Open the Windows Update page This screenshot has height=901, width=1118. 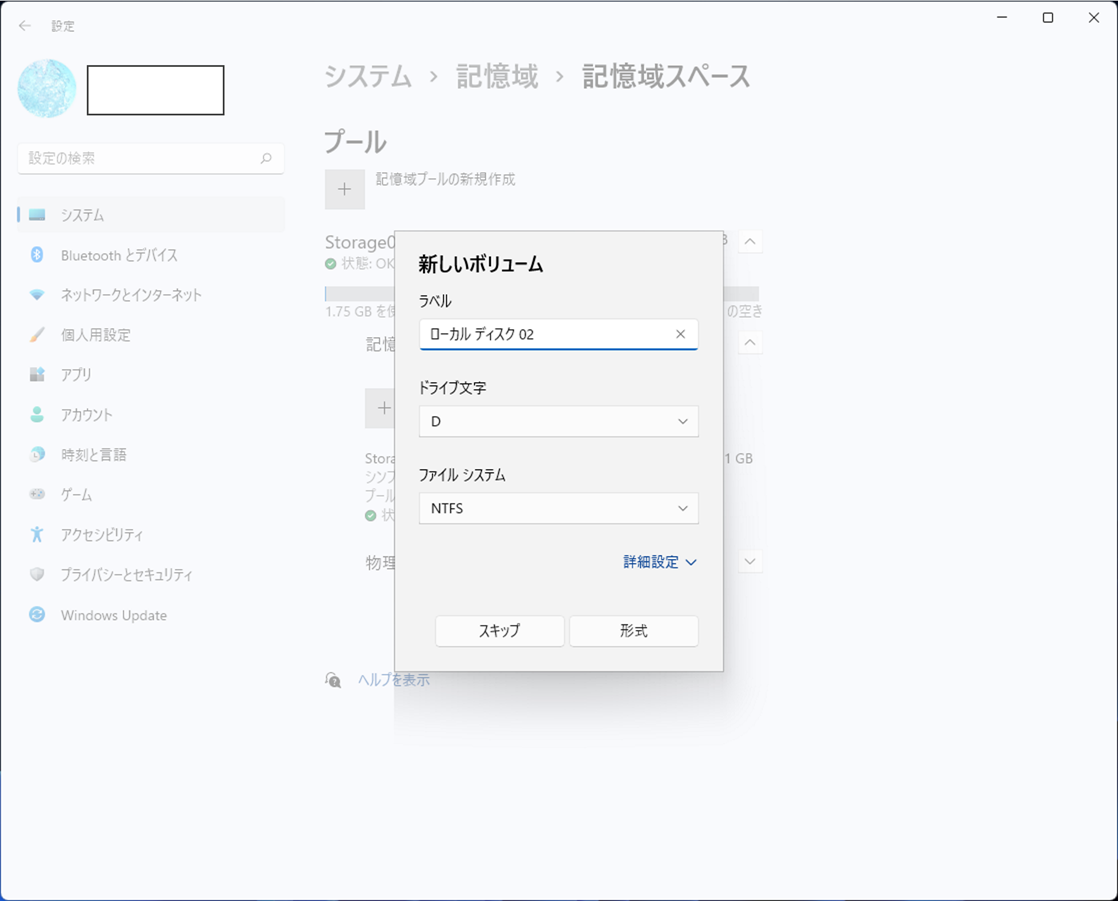pyautogui.click(x=113, y=615)
